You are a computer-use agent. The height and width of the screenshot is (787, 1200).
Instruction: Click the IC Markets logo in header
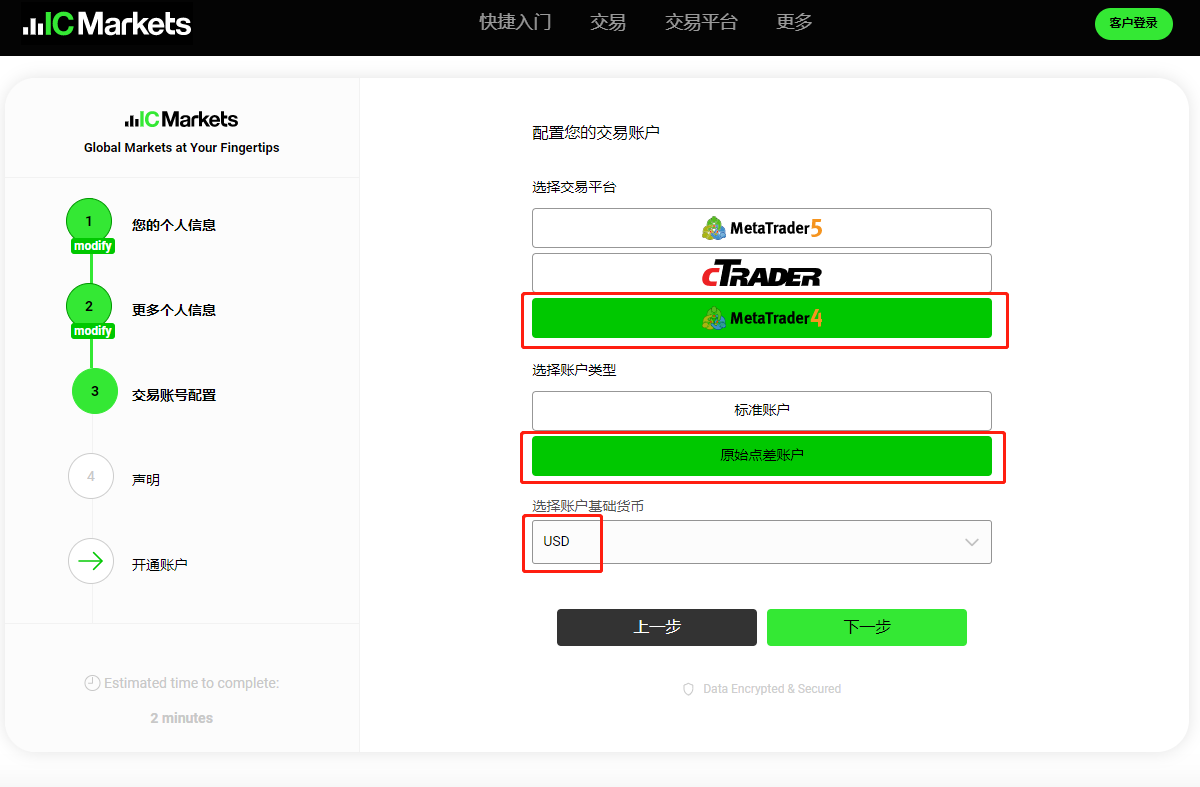click(107, 23)
